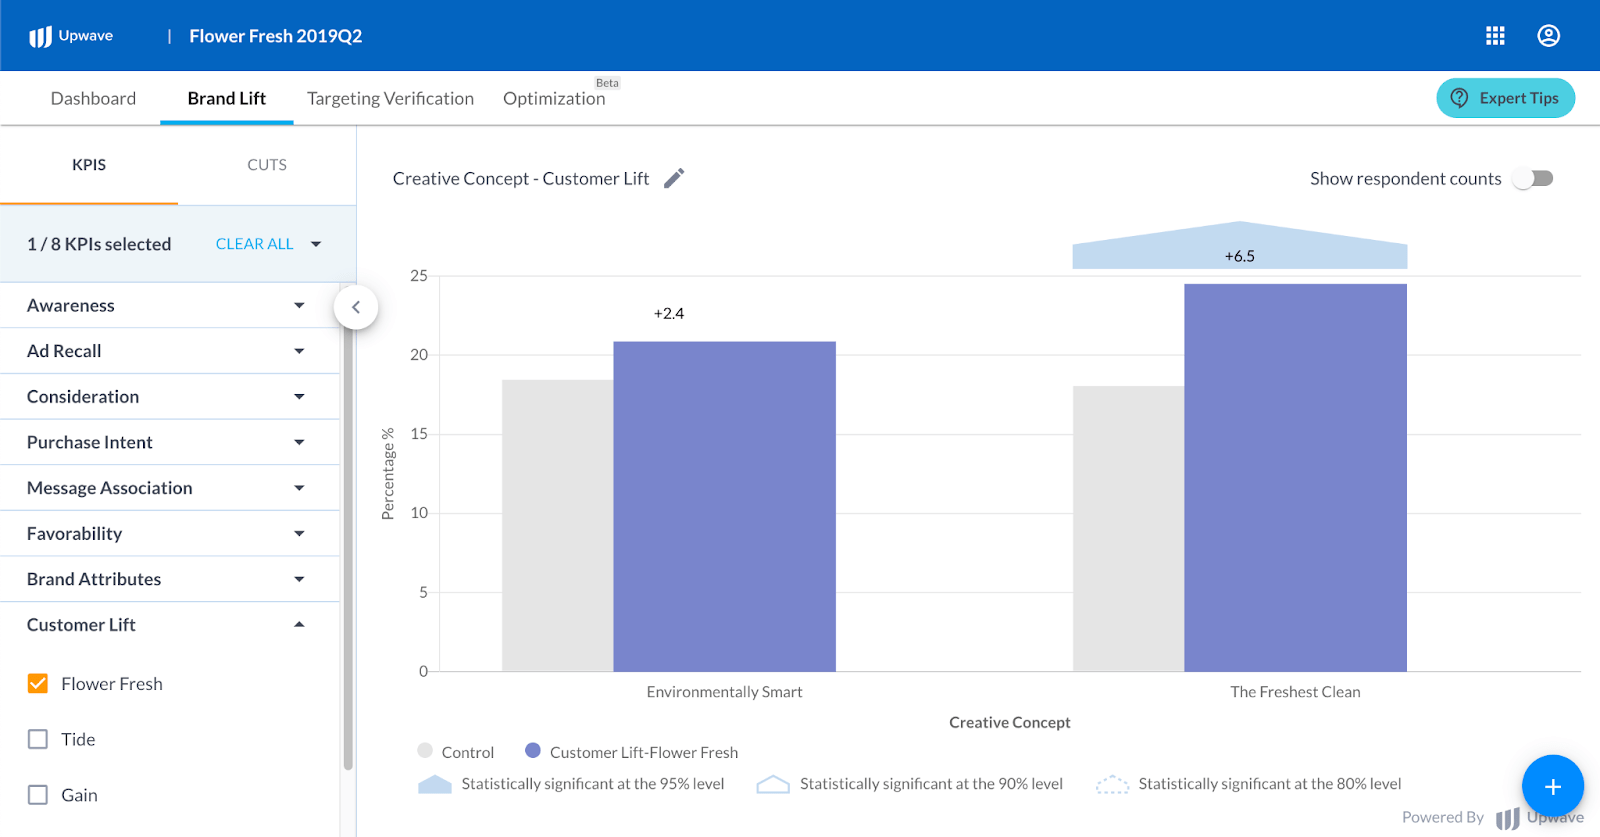Expand the Awareness KPI group
Viewport: 1600px width, 837px height.
[170, 305]
